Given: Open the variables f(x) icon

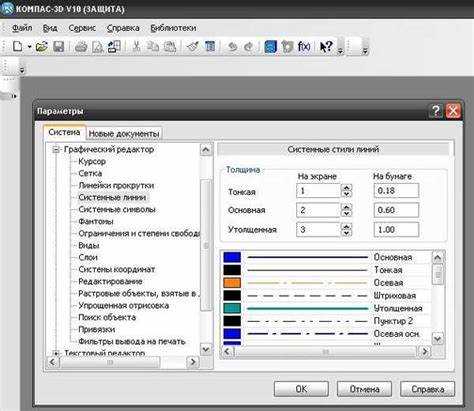Looking at the screenshot, I should click(x=304, y=46).
